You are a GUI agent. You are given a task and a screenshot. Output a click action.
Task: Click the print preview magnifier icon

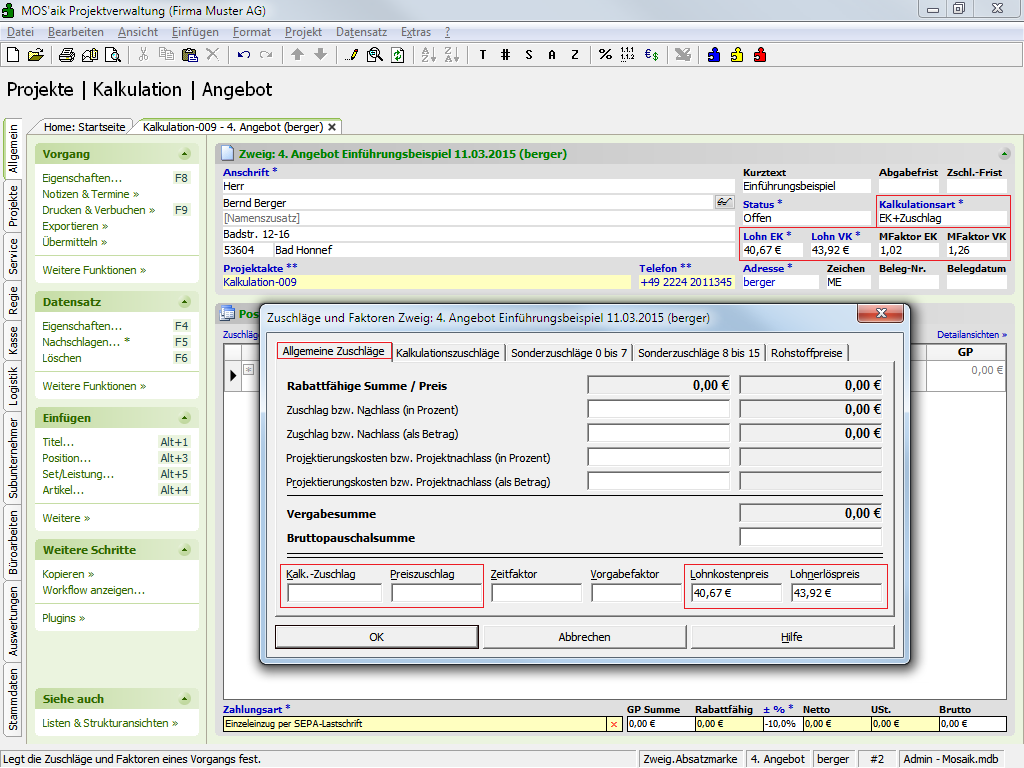point(111,55)
